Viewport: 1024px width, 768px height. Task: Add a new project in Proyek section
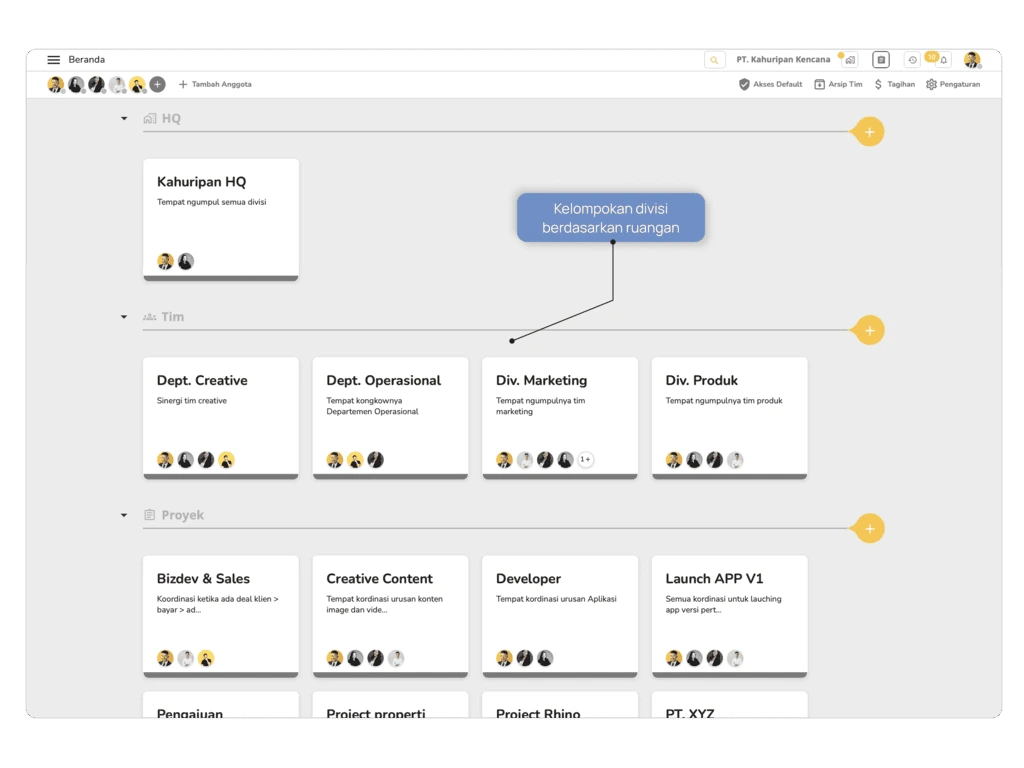pyautogui.click(x=869, y=528)
